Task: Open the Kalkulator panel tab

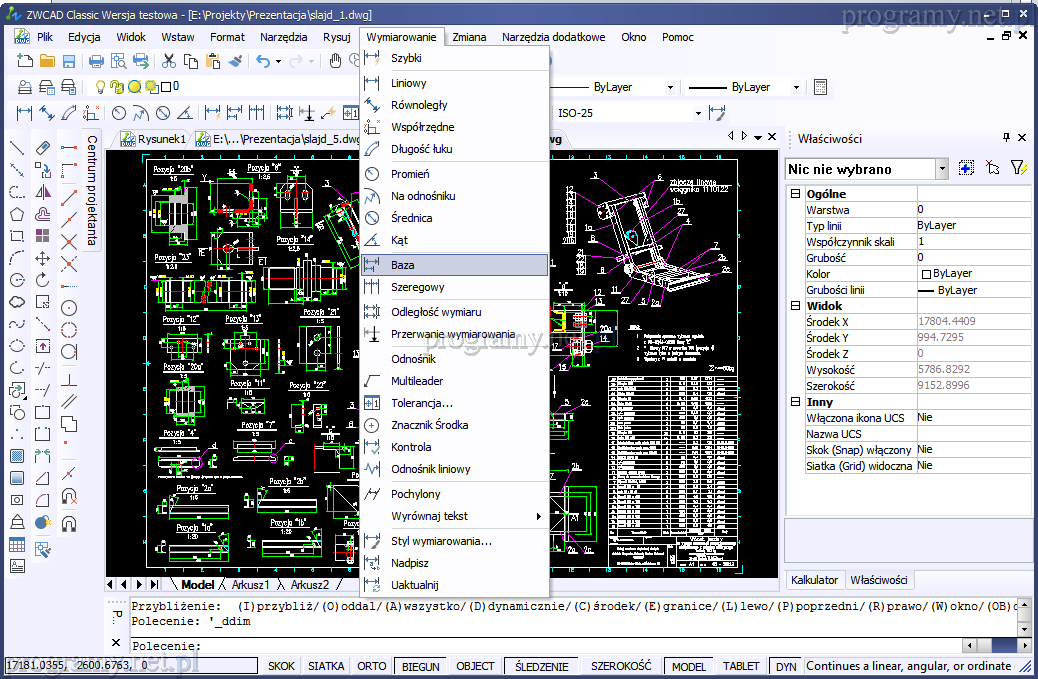Action: [814, 580]
